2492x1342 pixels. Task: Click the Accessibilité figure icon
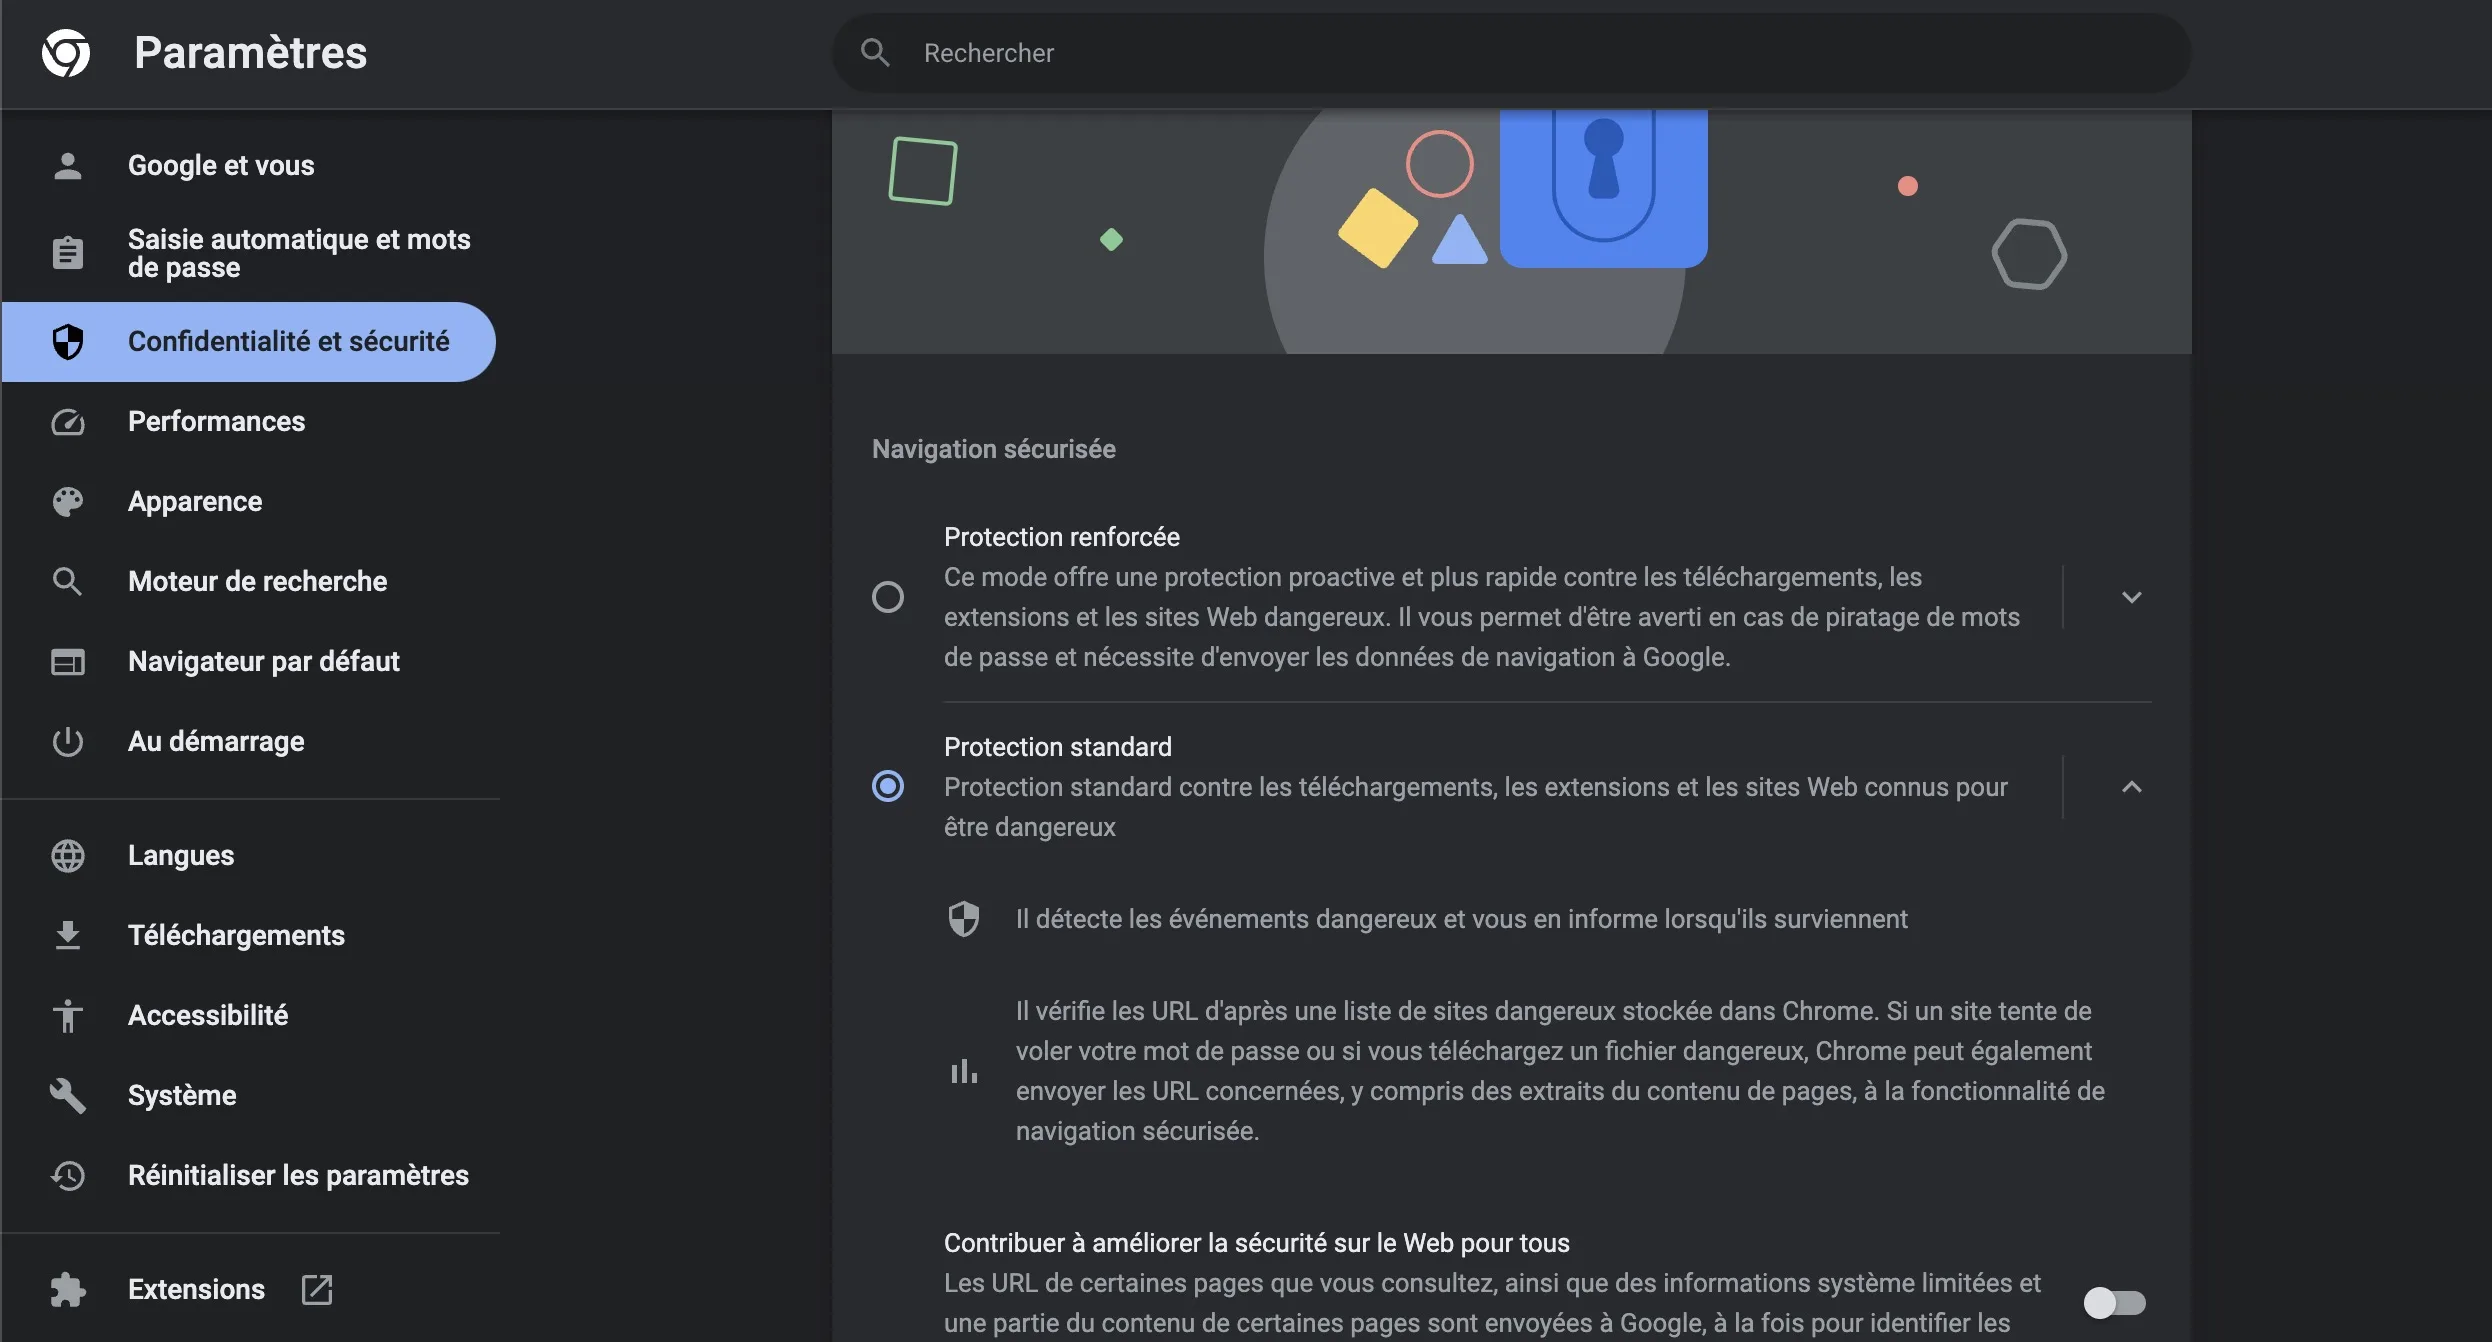point(68,1016)
